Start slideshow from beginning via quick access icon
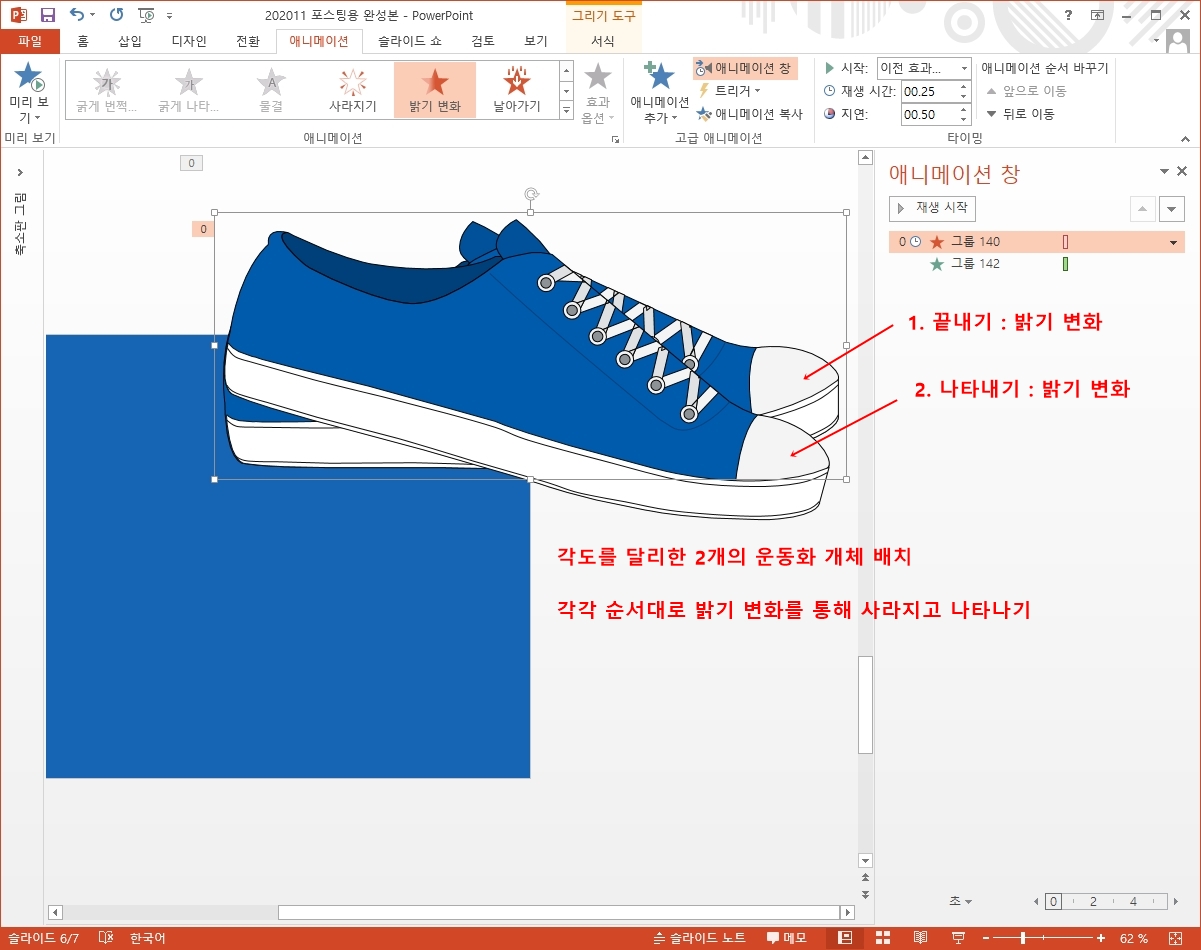 point(146,15)
